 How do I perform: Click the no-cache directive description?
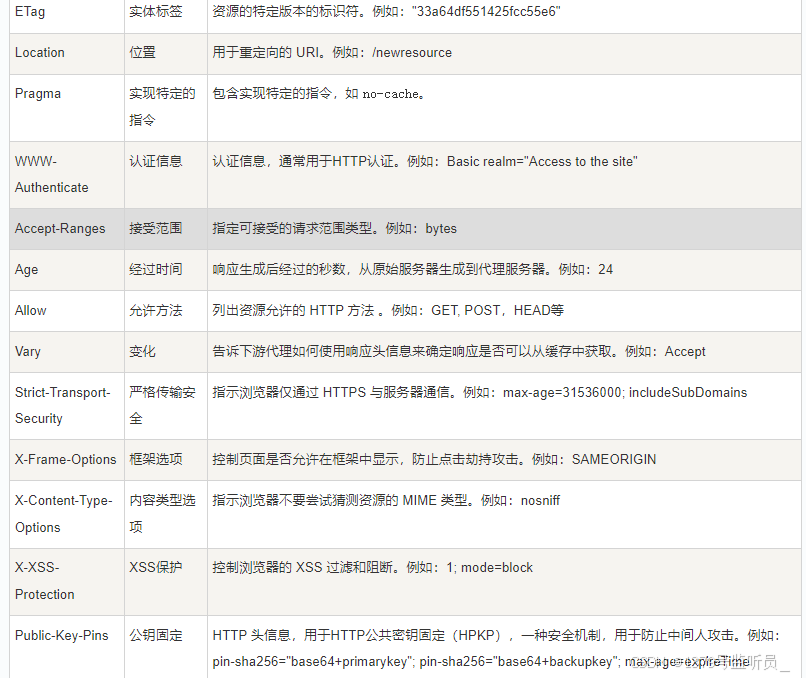point(504,108)
